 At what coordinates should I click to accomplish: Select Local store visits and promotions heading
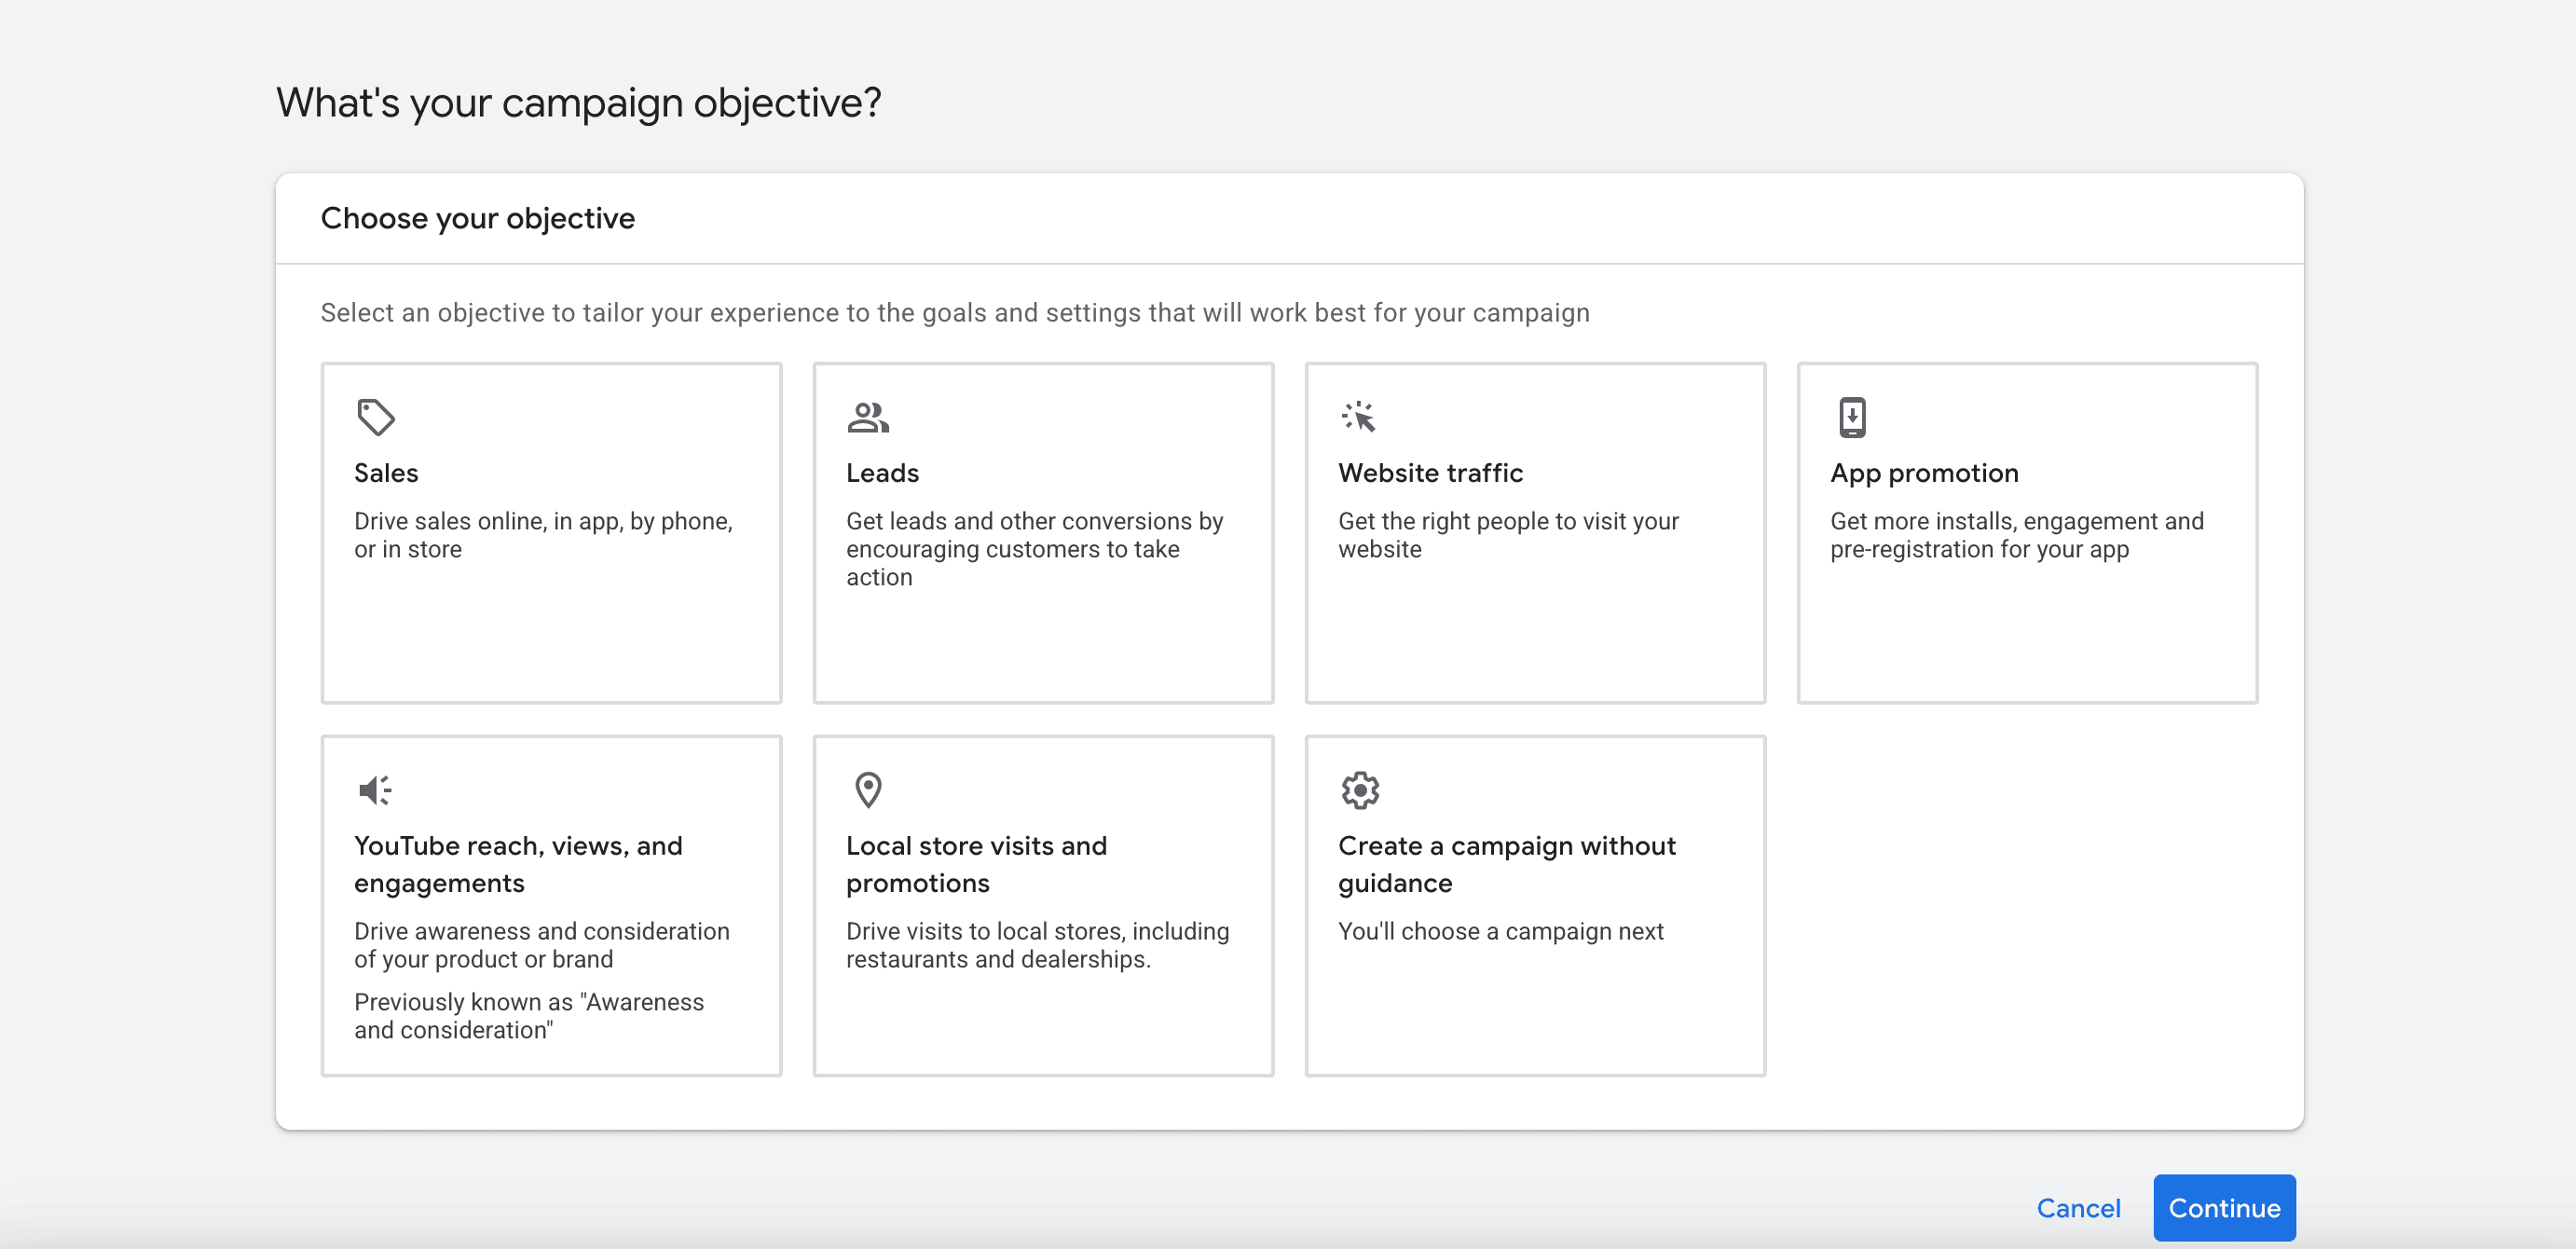click(976, 864)
